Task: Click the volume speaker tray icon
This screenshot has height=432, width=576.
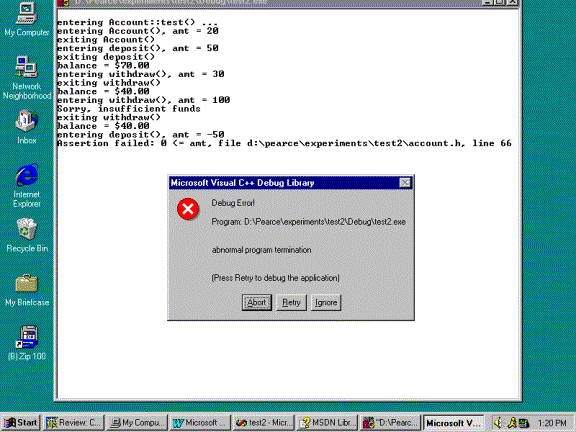Action: tap(498, 423)
